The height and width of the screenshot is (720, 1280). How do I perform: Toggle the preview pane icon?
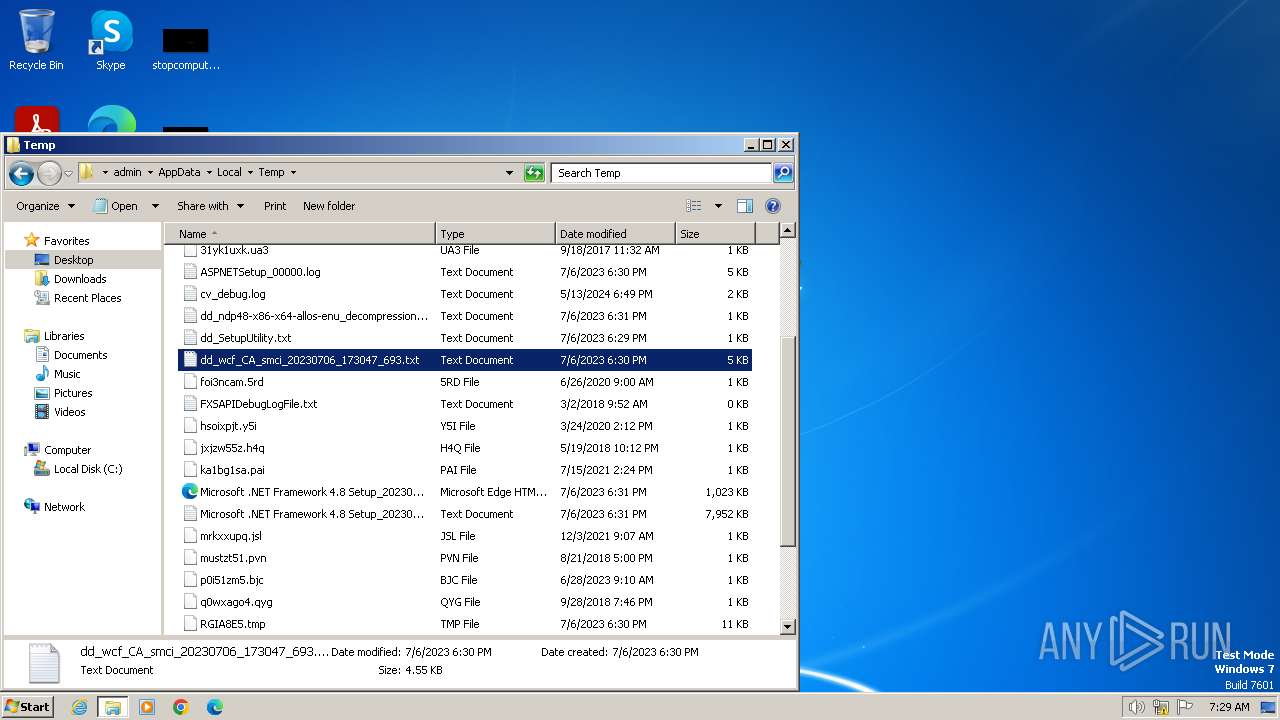(745, 206)
